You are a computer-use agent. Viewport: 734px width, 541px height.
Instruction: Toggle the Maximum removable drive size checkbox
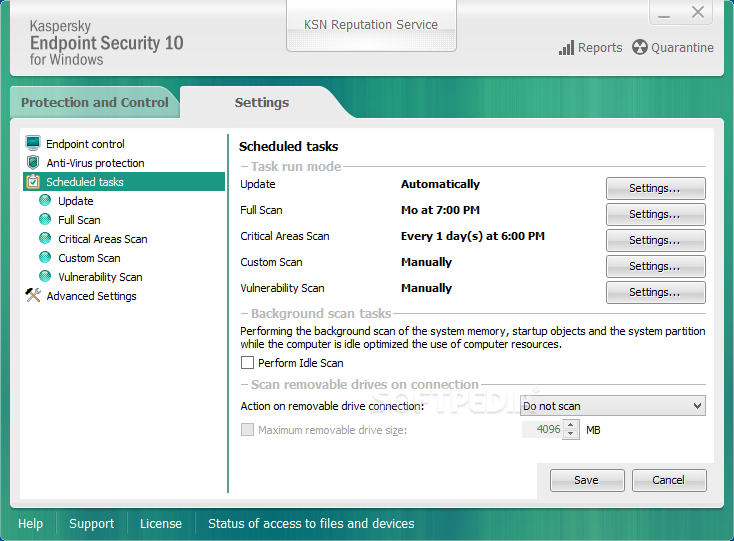coord(247,430)
